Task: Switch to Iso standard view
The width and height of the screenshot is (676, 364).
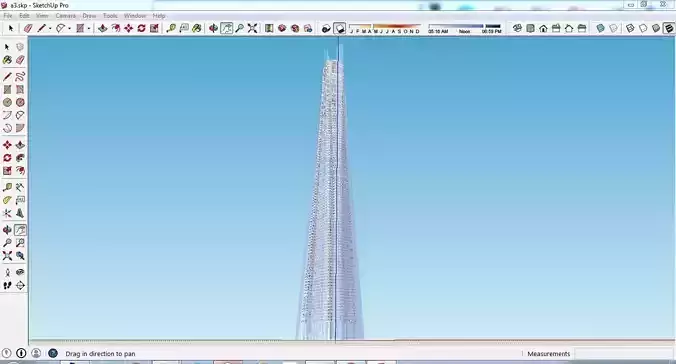Action: 517,28
